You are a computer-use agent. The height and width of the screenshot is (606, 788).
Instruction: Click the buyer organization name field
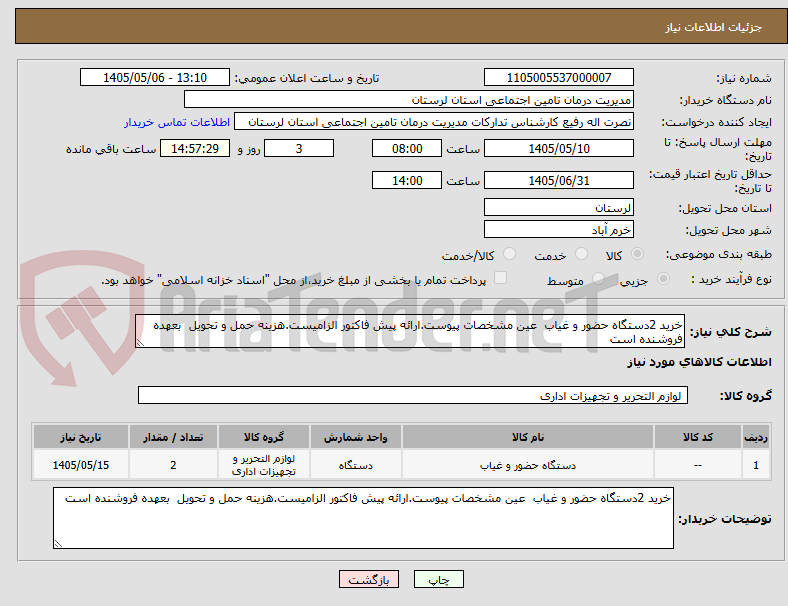[409, 99]
